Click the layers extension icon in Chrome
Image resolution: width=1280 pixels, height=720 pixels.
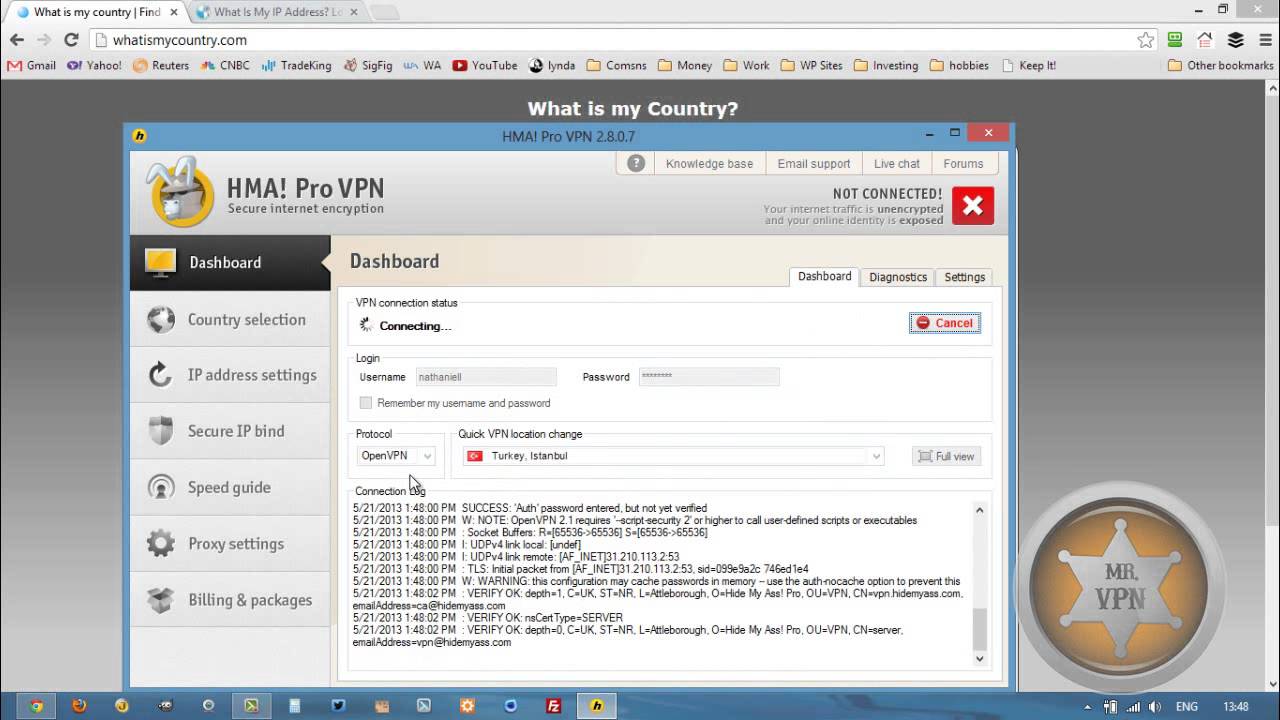pyautogui.click(x=1235, y=40)
